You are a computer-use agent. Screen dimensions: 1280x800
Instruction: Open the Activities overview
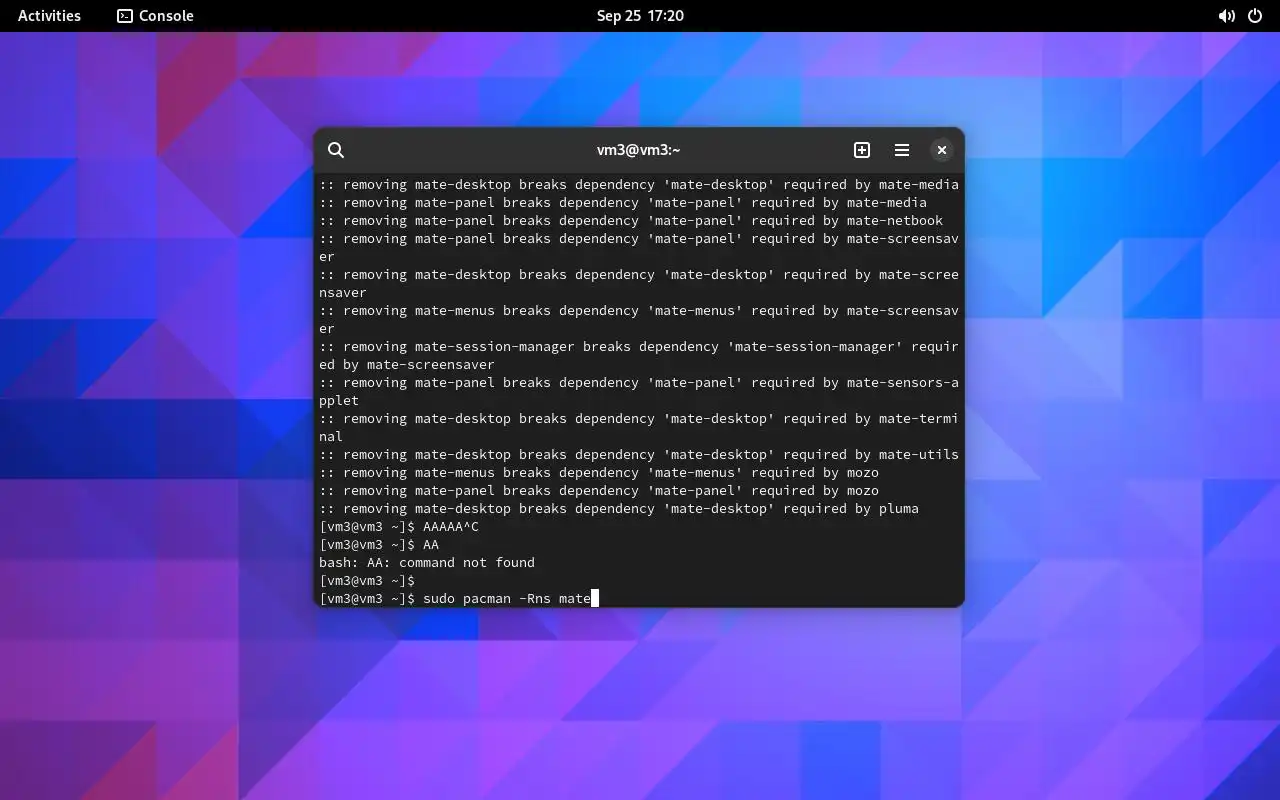coord(49,16)
